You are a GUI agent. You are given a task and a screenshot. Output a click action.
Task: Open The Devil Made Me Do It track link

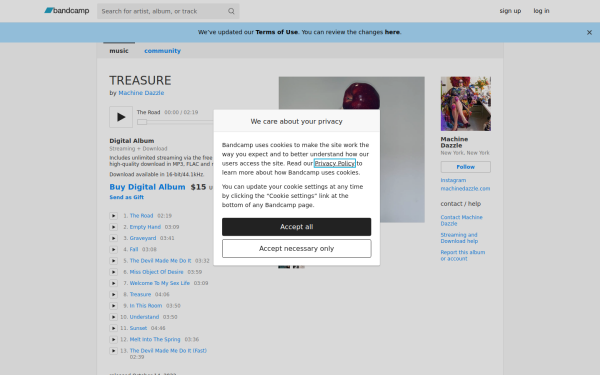(x=160, y=261)
